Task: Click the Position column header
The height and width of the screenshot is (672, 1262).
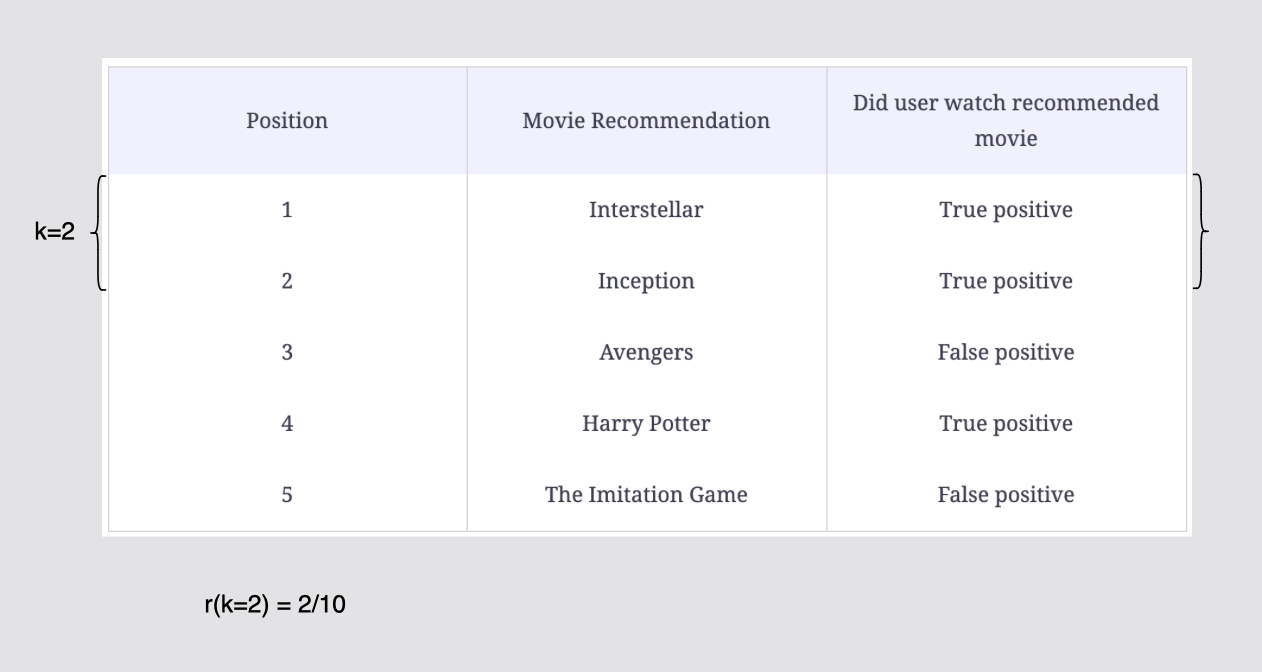Action: pos(287,121)
